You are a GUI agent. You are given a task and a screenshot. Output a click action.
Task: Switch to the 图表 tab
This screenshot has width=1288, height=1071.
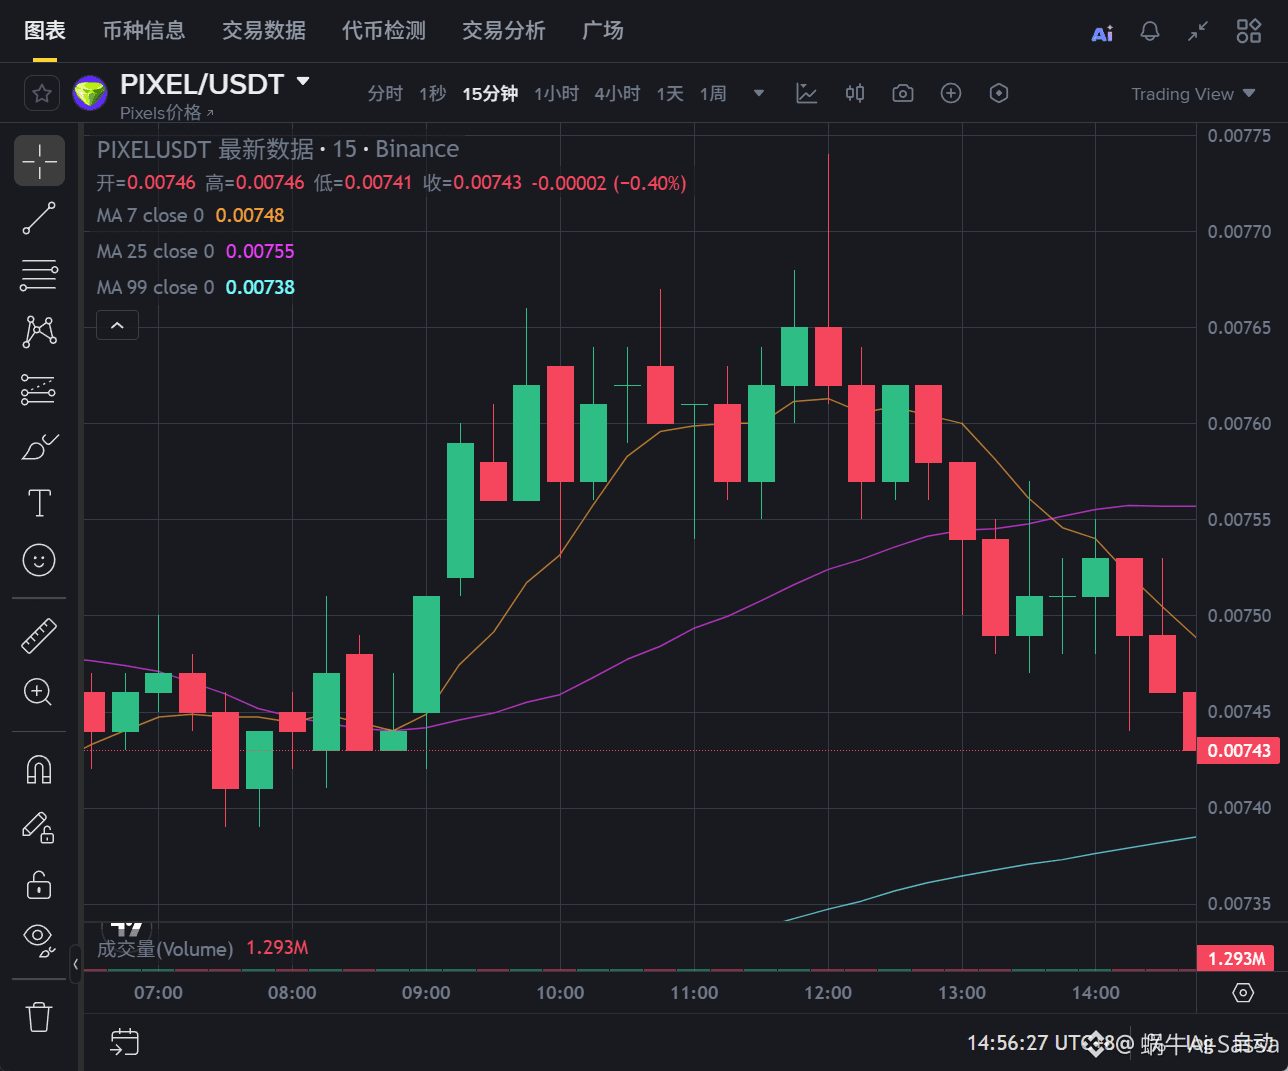(45, 31)
